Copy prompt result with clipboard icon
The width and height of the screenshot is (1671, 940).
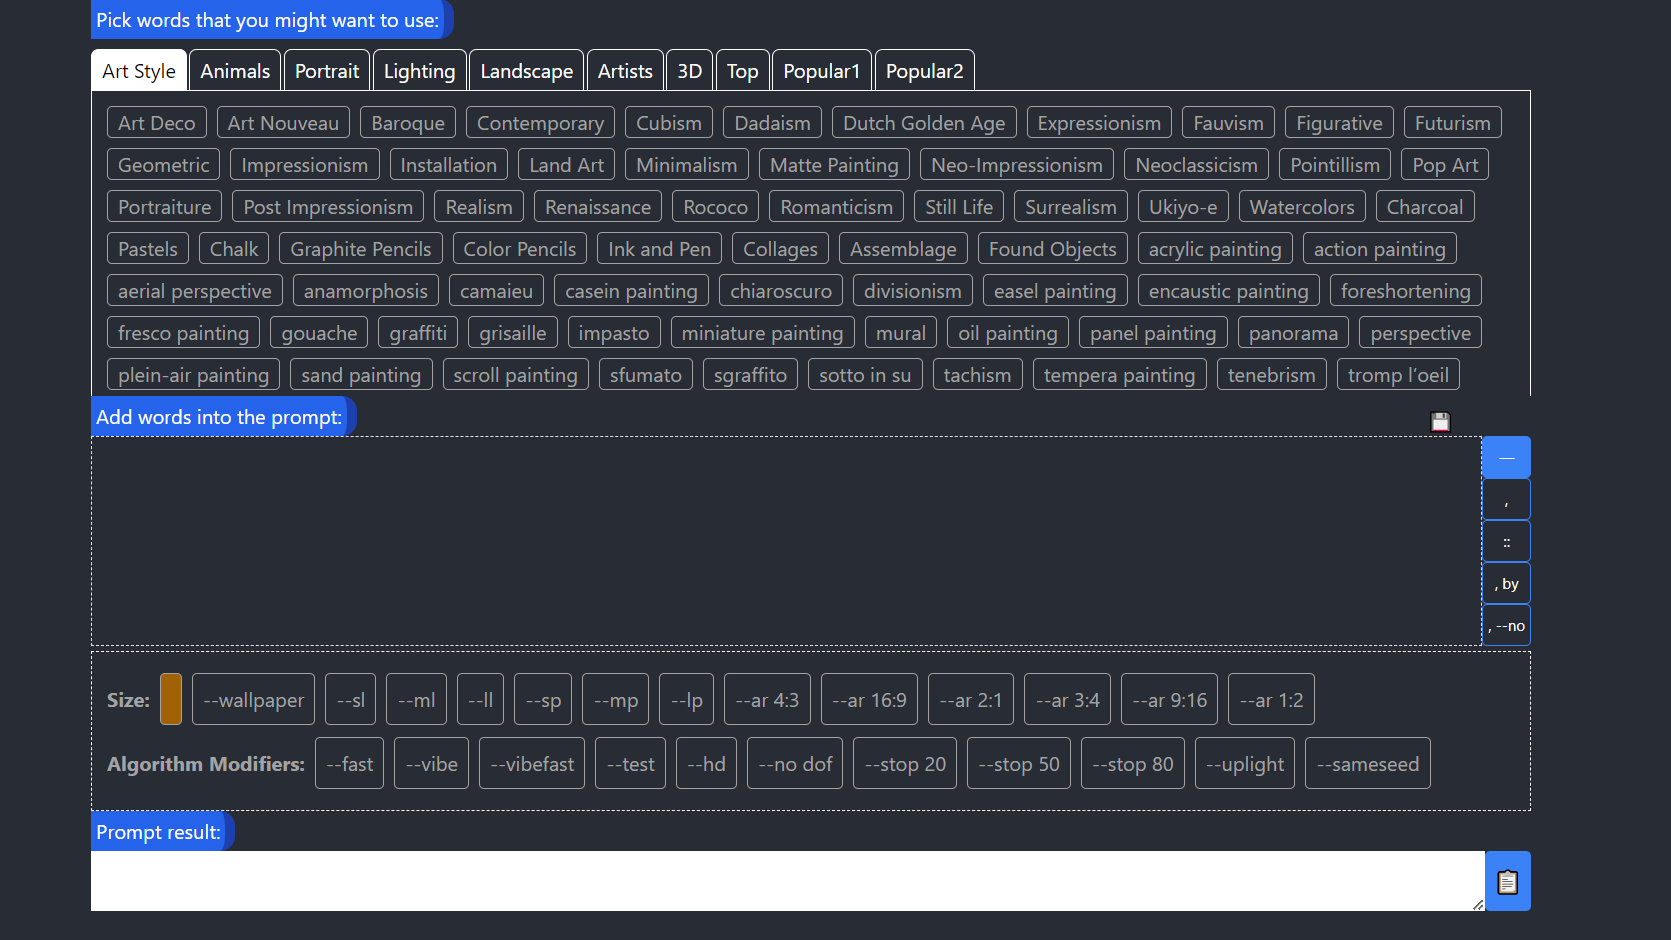coord(1507,881)
